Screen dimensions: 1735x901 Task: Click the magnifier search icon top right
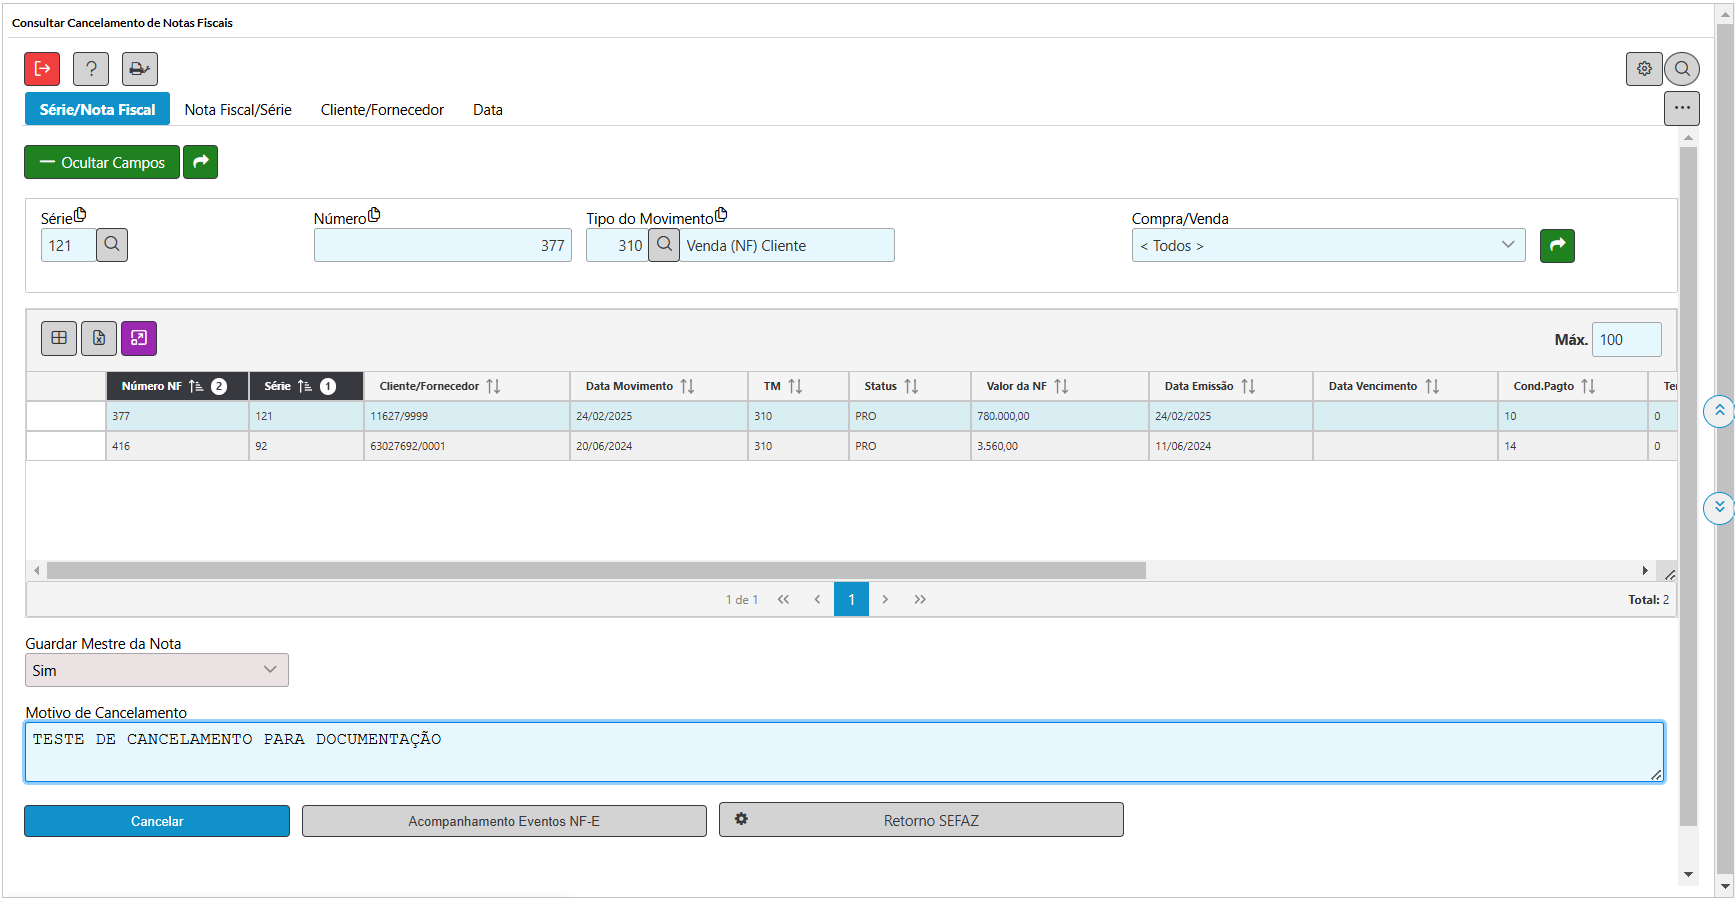pos(1682,69)
